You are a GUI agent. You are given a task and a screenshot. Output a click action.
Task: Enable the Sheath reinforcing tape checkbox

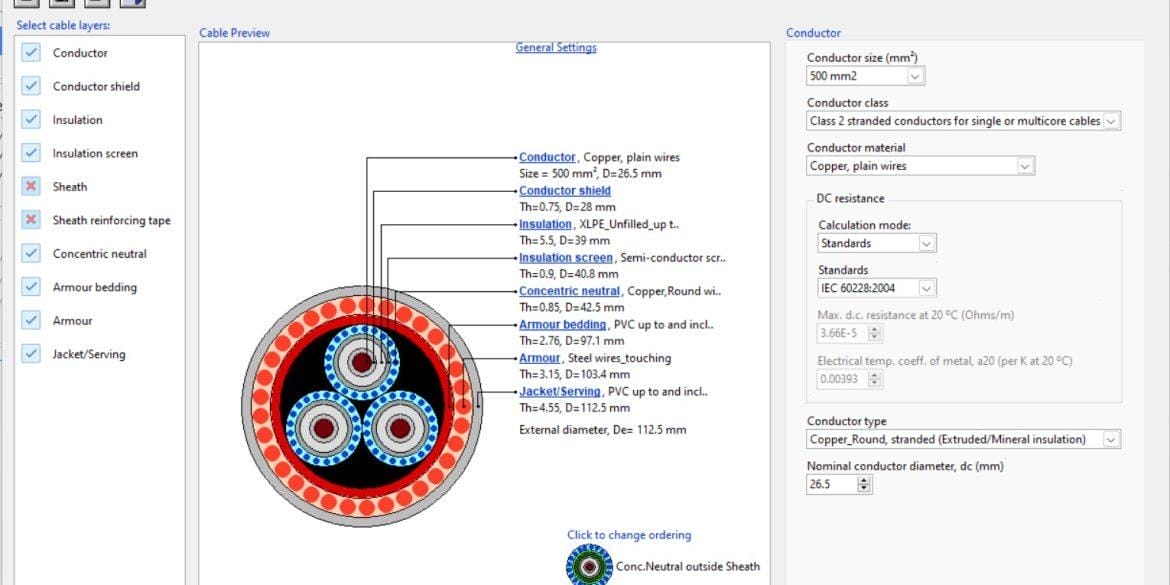(32, 220)
